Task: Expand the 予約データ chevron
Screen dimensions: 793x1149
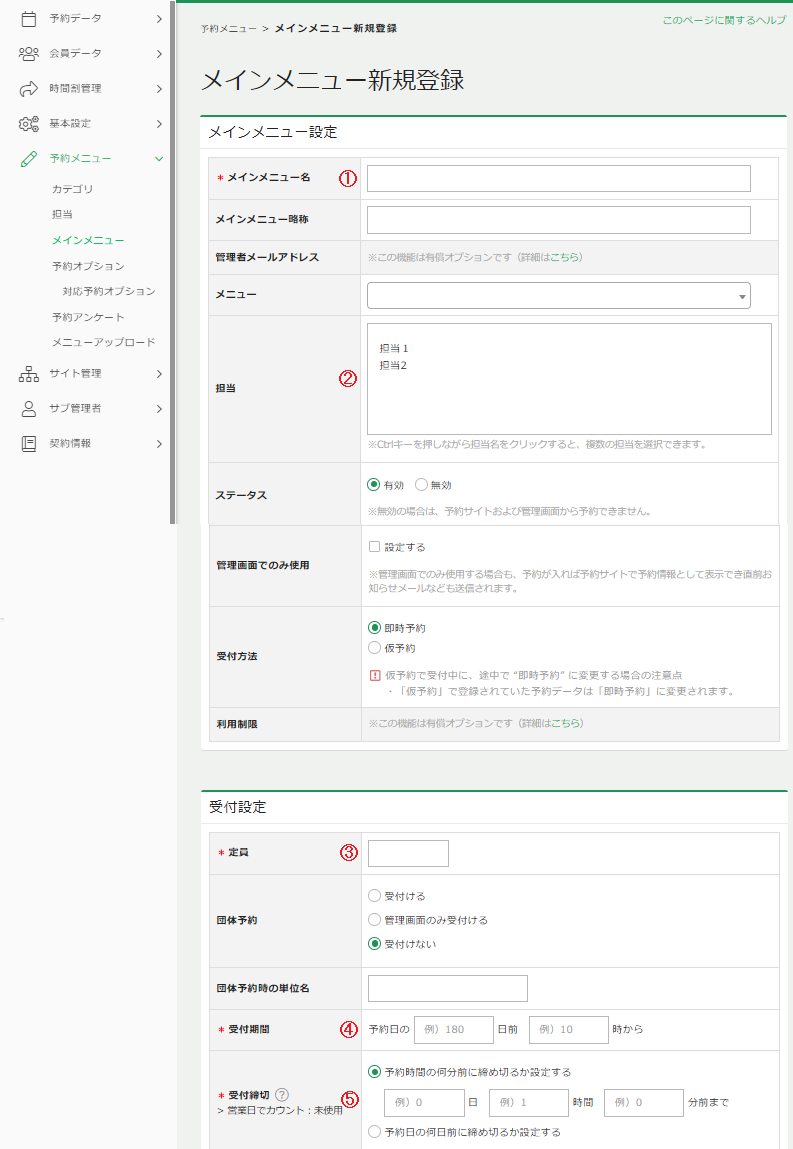Action: pyautogui.click(x=159, y=19)
